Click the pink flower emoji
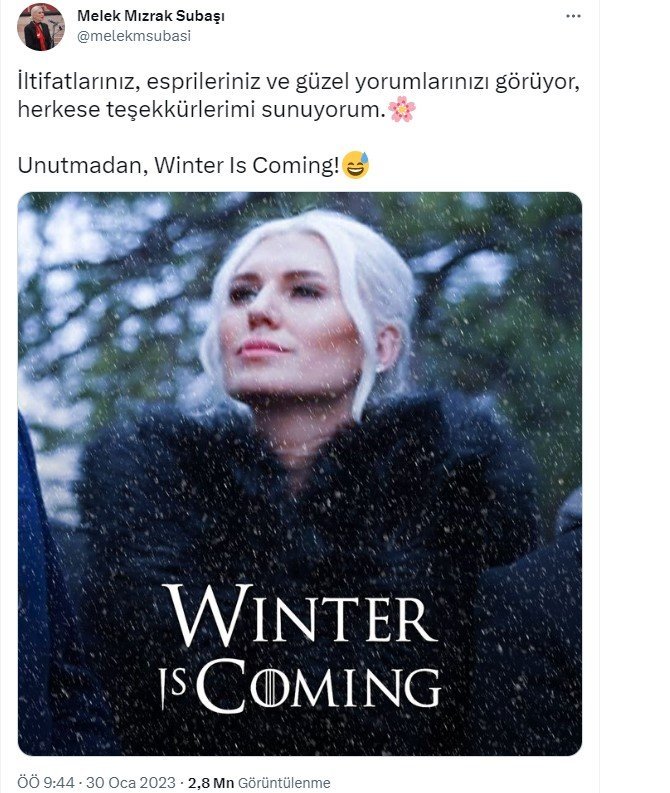 [402, 109]
